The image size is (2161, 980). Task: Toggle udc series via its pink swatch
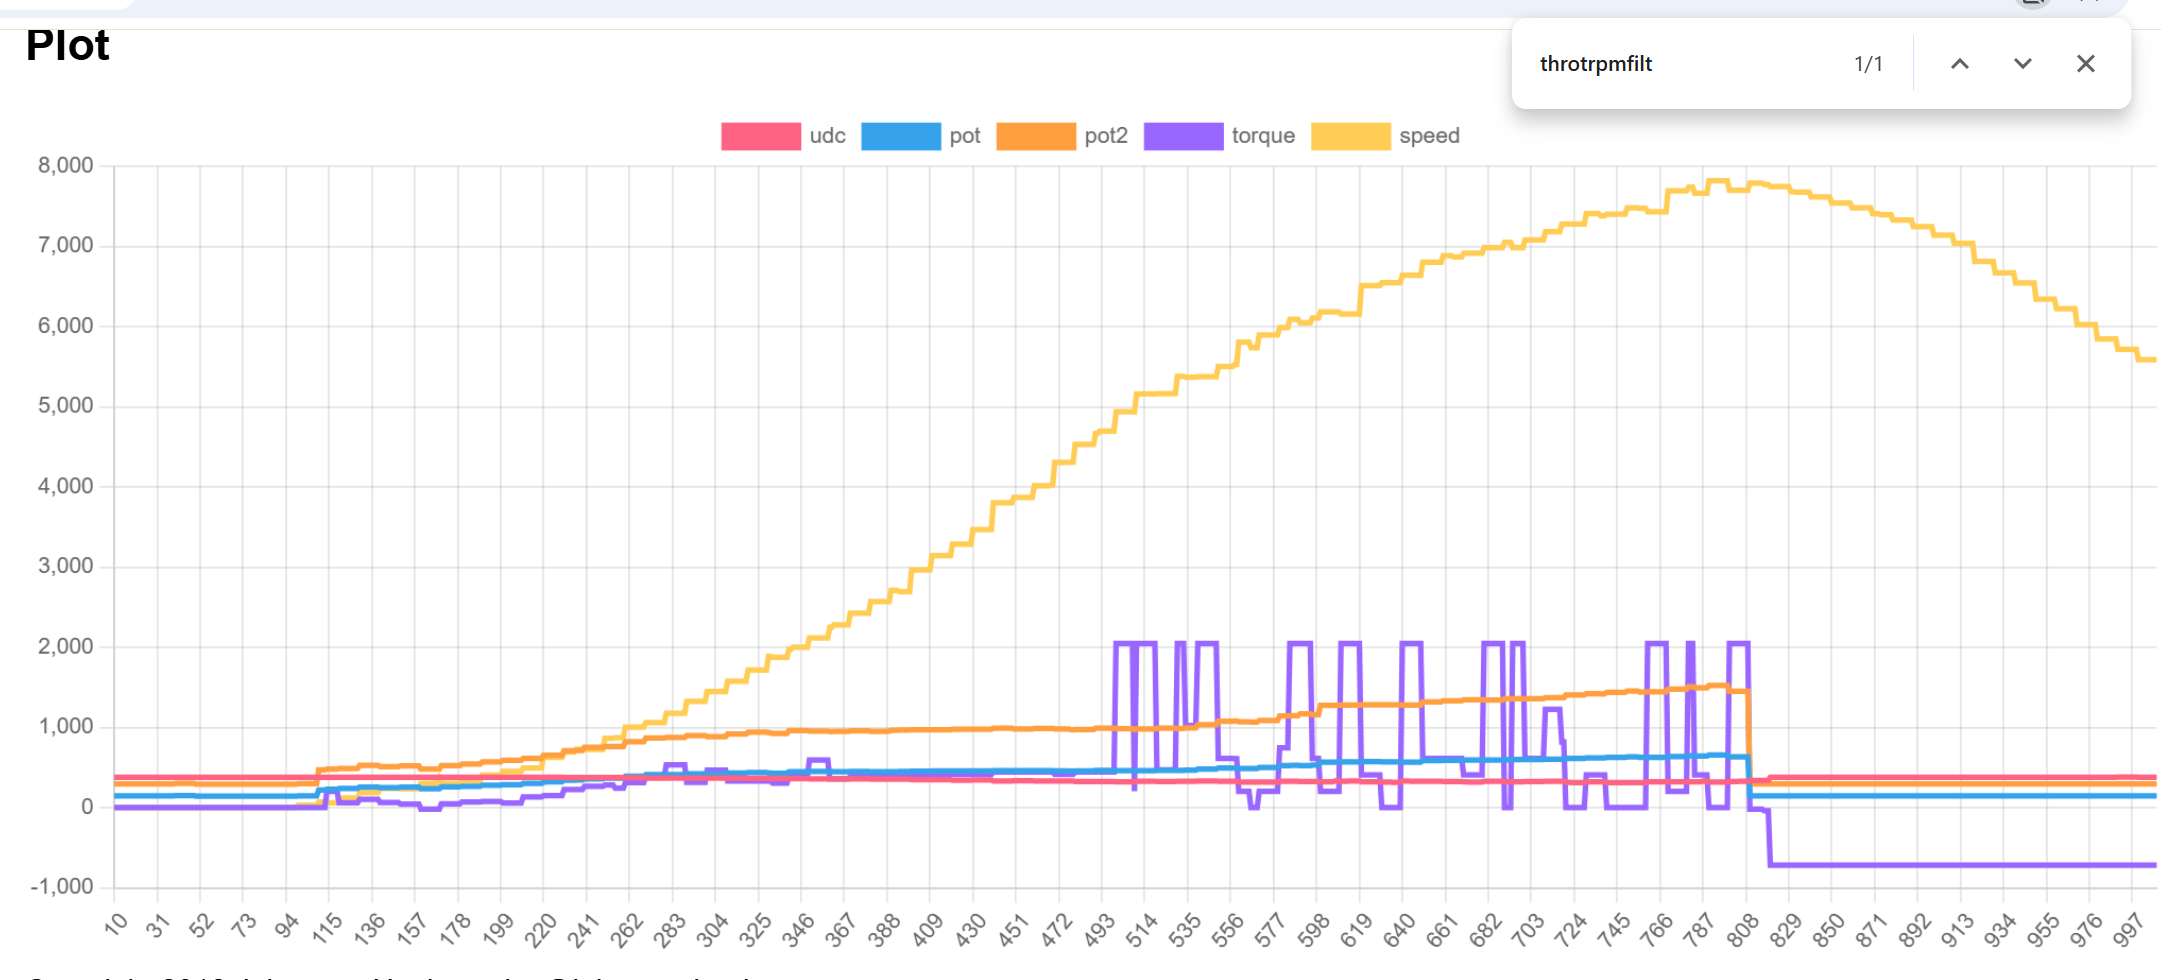point(760,136)
